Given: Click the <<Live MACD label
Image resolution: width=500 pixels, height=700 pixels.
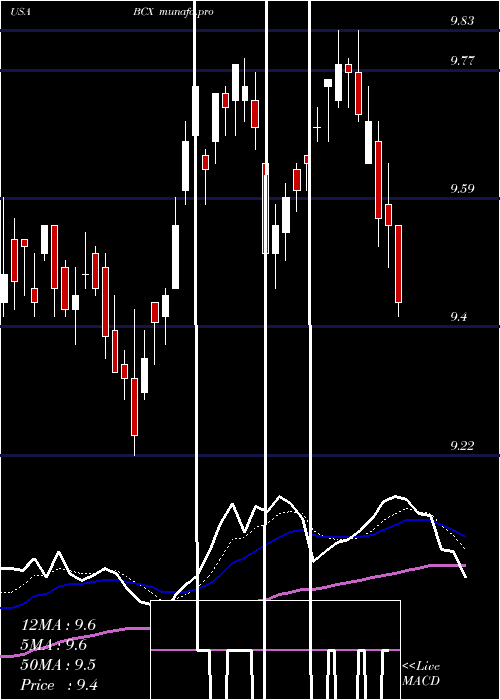Looking at the screenshot, I should coord(421,674).
